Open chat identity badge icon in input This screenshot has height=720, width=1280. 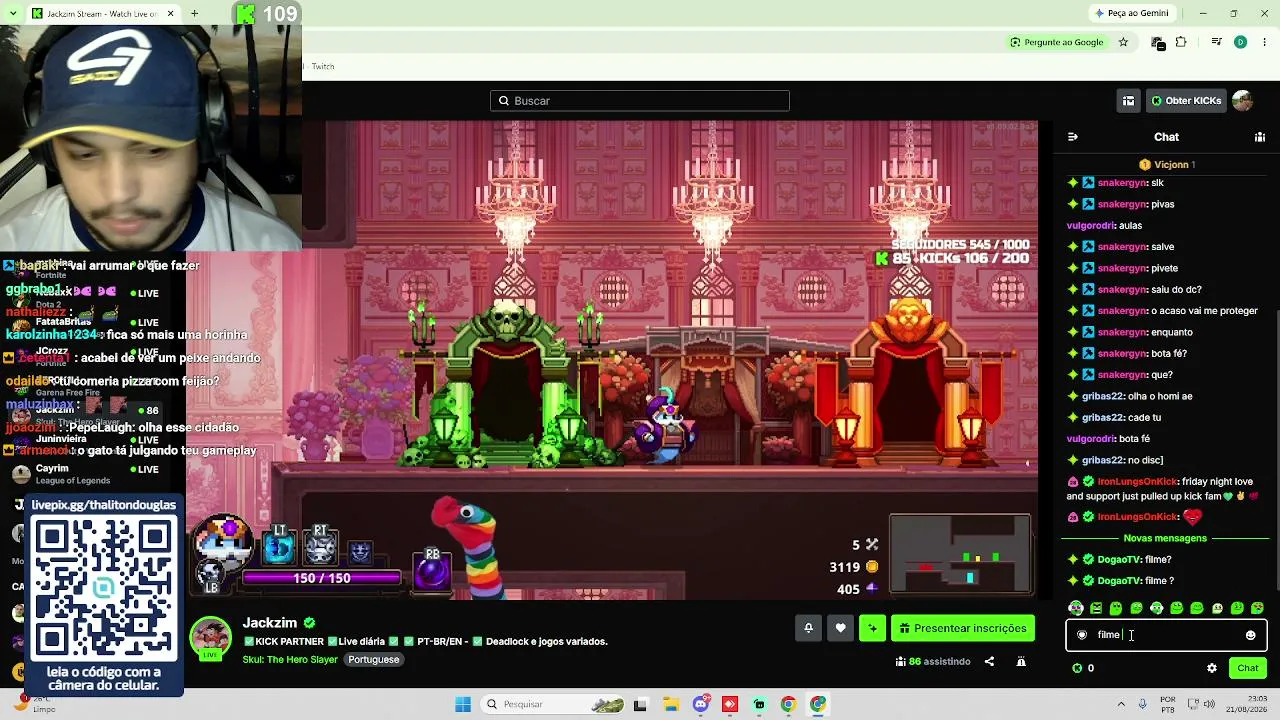(1082, 635)
